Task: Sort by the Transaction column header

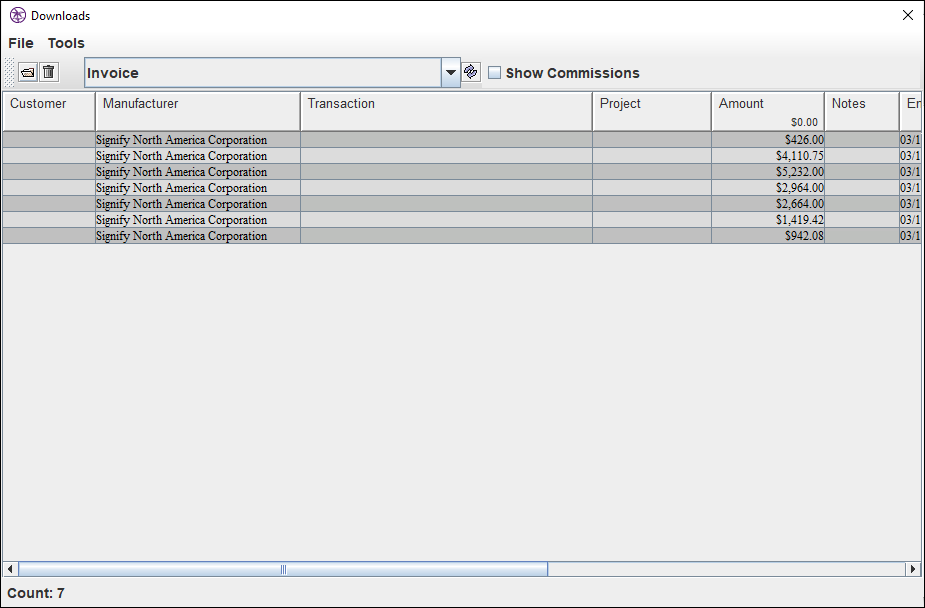Action: pos(447,111)
